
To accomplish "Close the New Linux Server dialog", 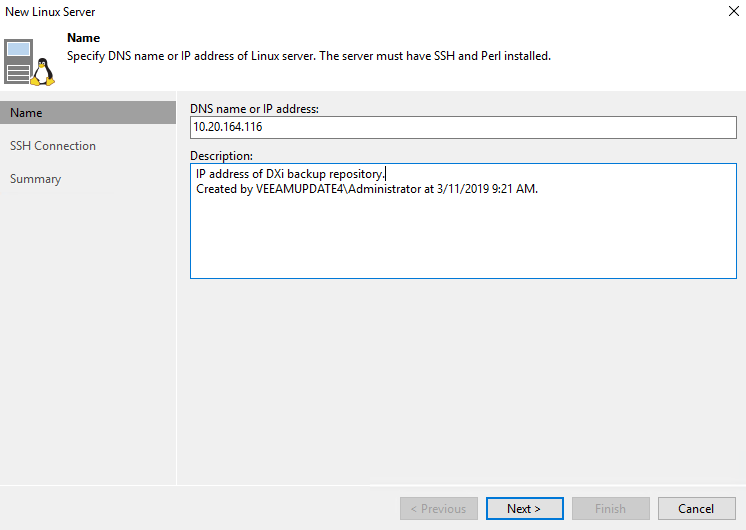I will (734, 11).
